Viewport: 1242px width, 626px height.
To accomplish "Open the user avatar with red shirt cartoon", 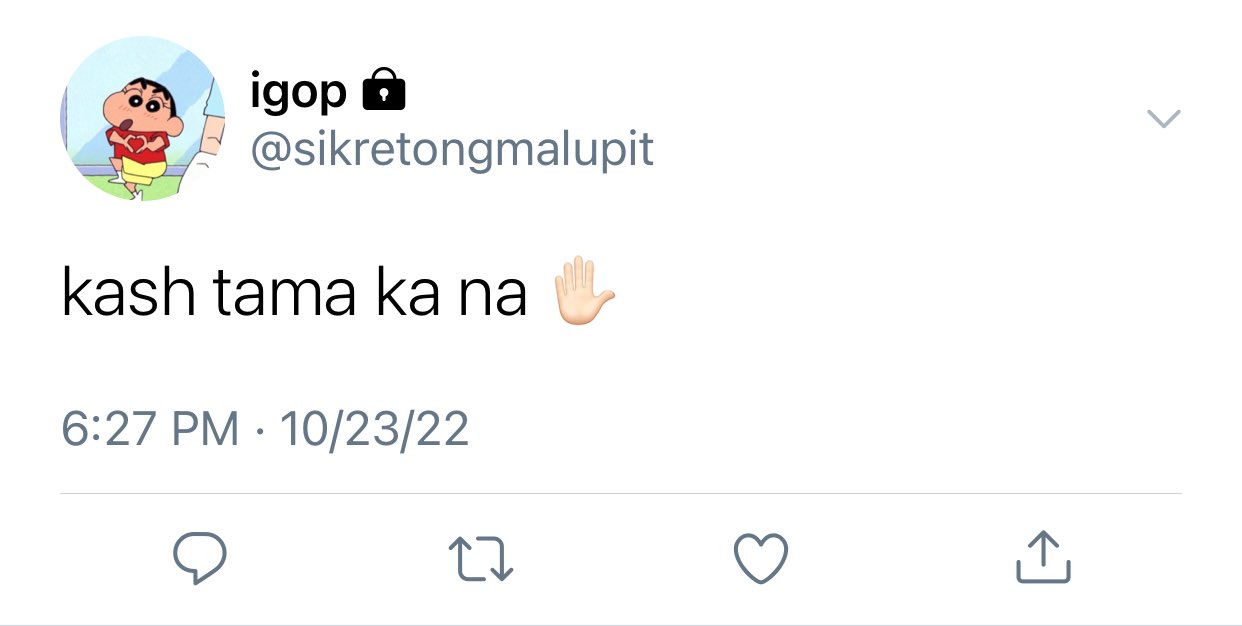I will click(143, 119).
